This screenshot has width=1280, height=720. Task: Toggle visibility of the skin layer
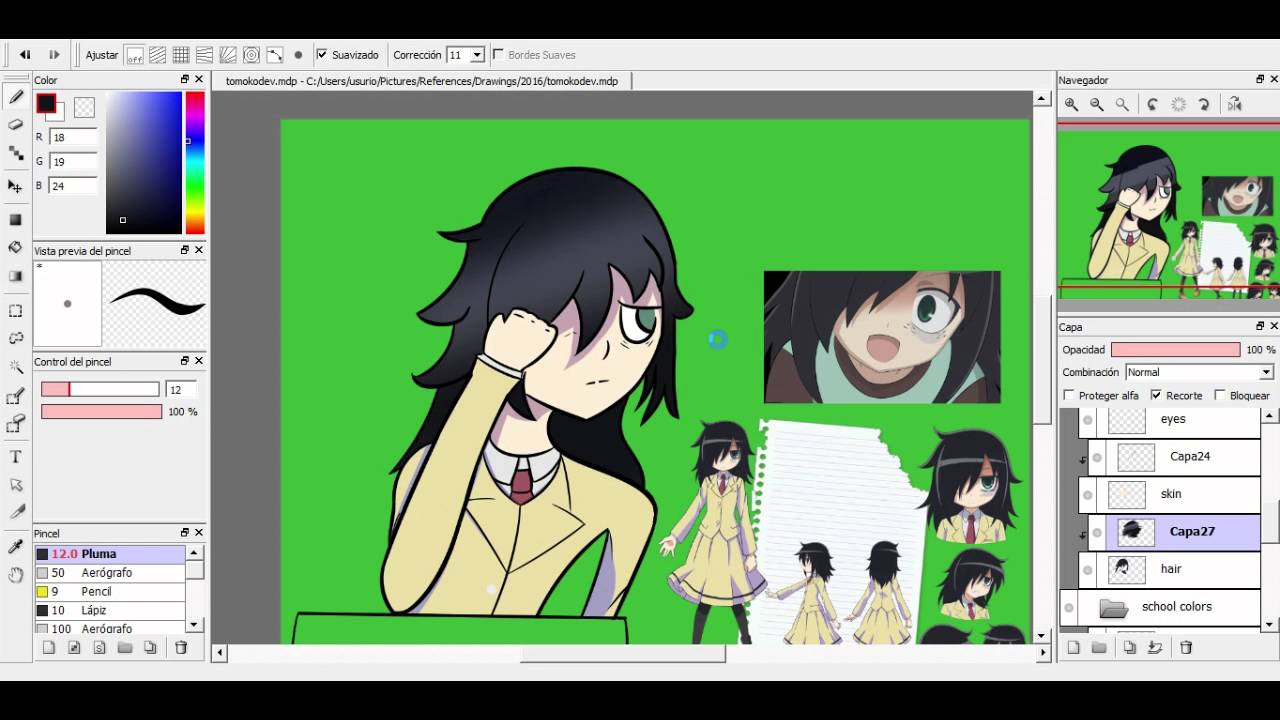(1088, 495)
